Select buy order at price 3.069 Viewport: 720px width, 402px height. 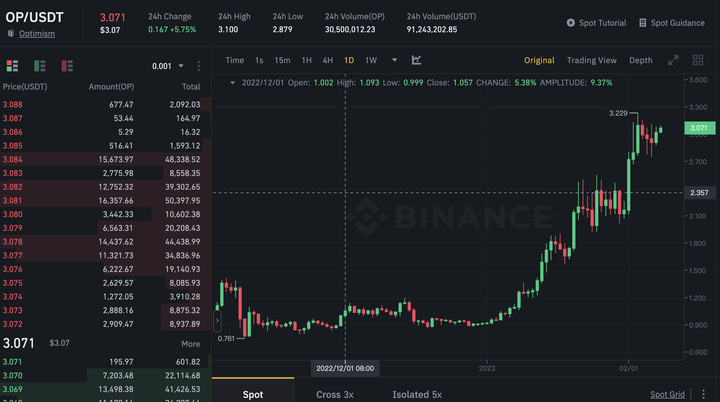106,389
